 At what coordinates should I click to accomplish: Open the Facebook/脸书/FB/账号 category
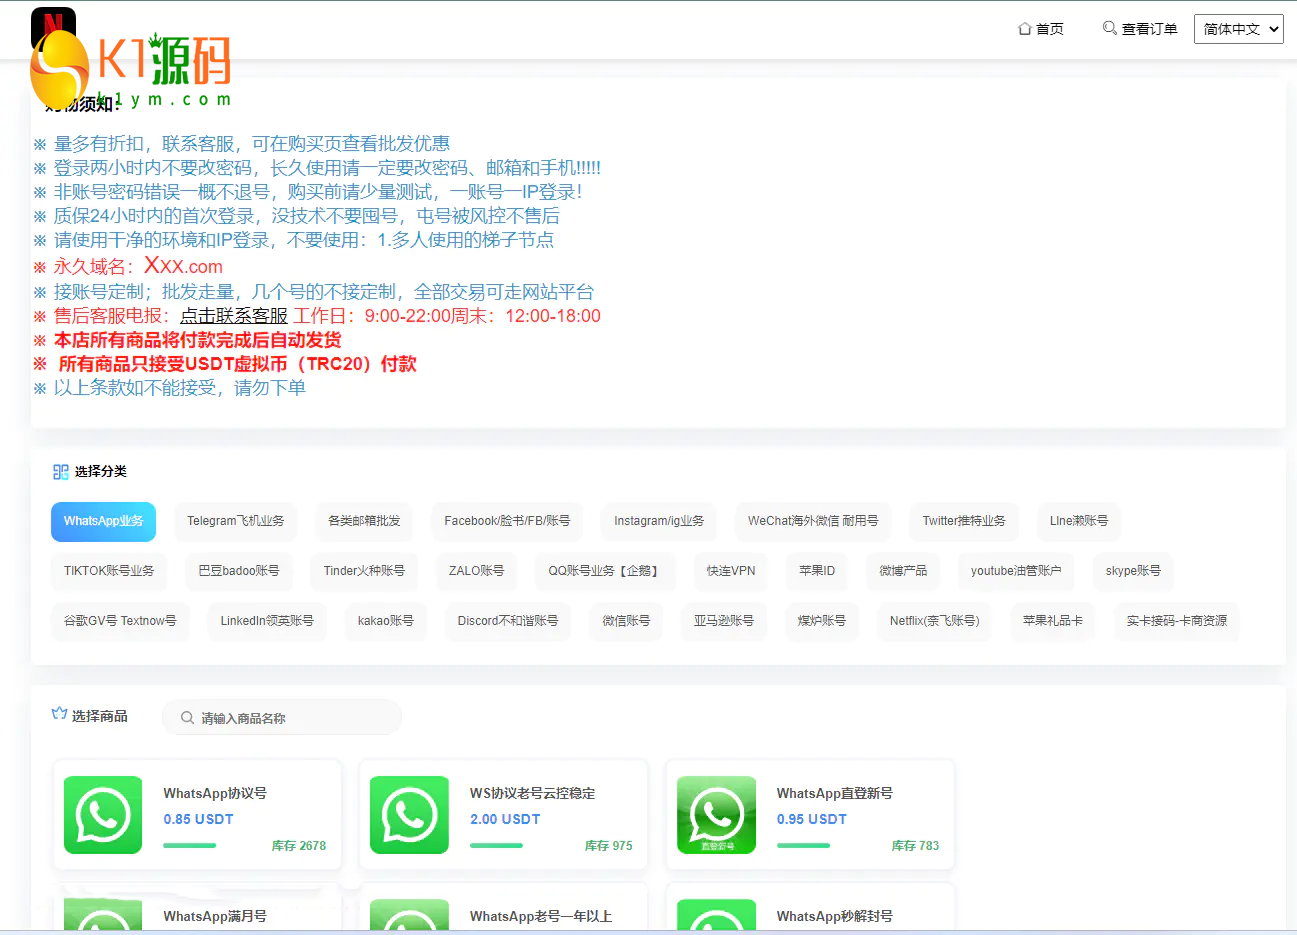[507, 521]
